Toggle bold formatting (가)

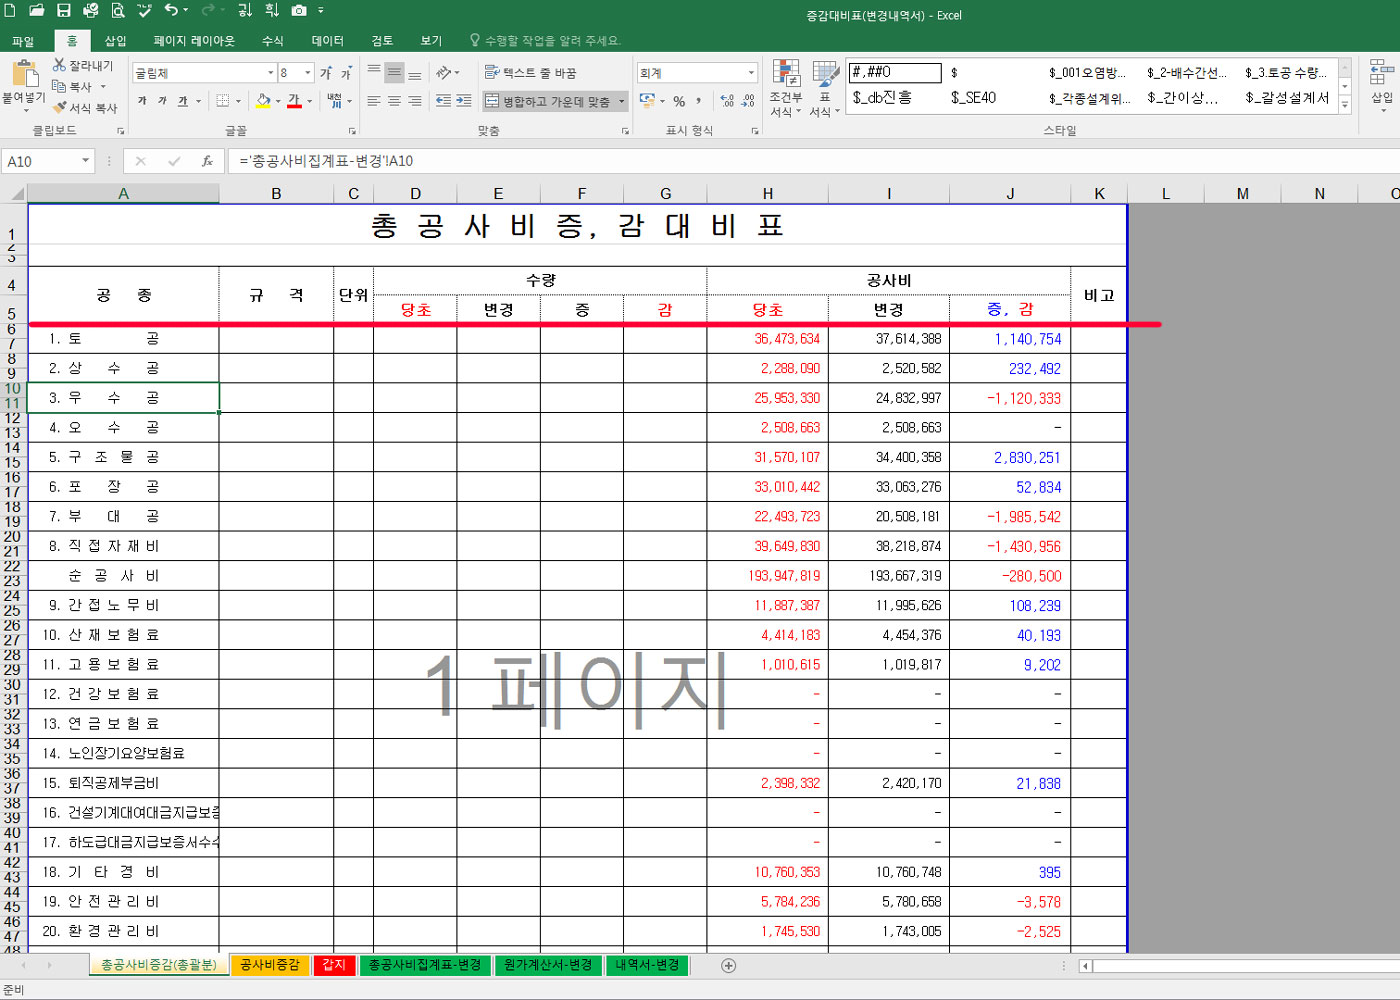(x=142, y=101)
